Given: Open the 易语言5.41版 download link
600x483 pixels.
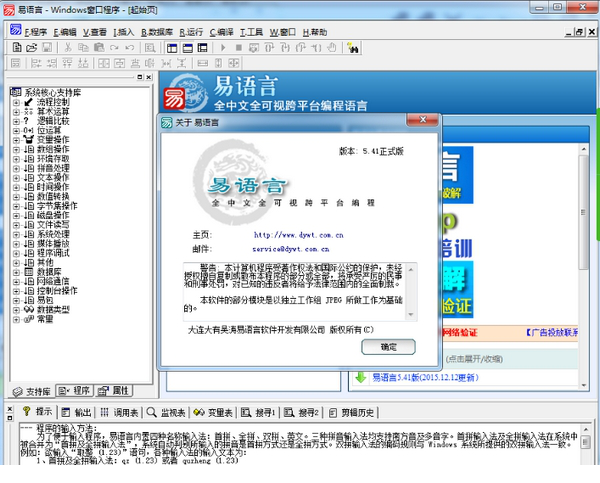Looking at the screenshot, I should click(425, 378).
